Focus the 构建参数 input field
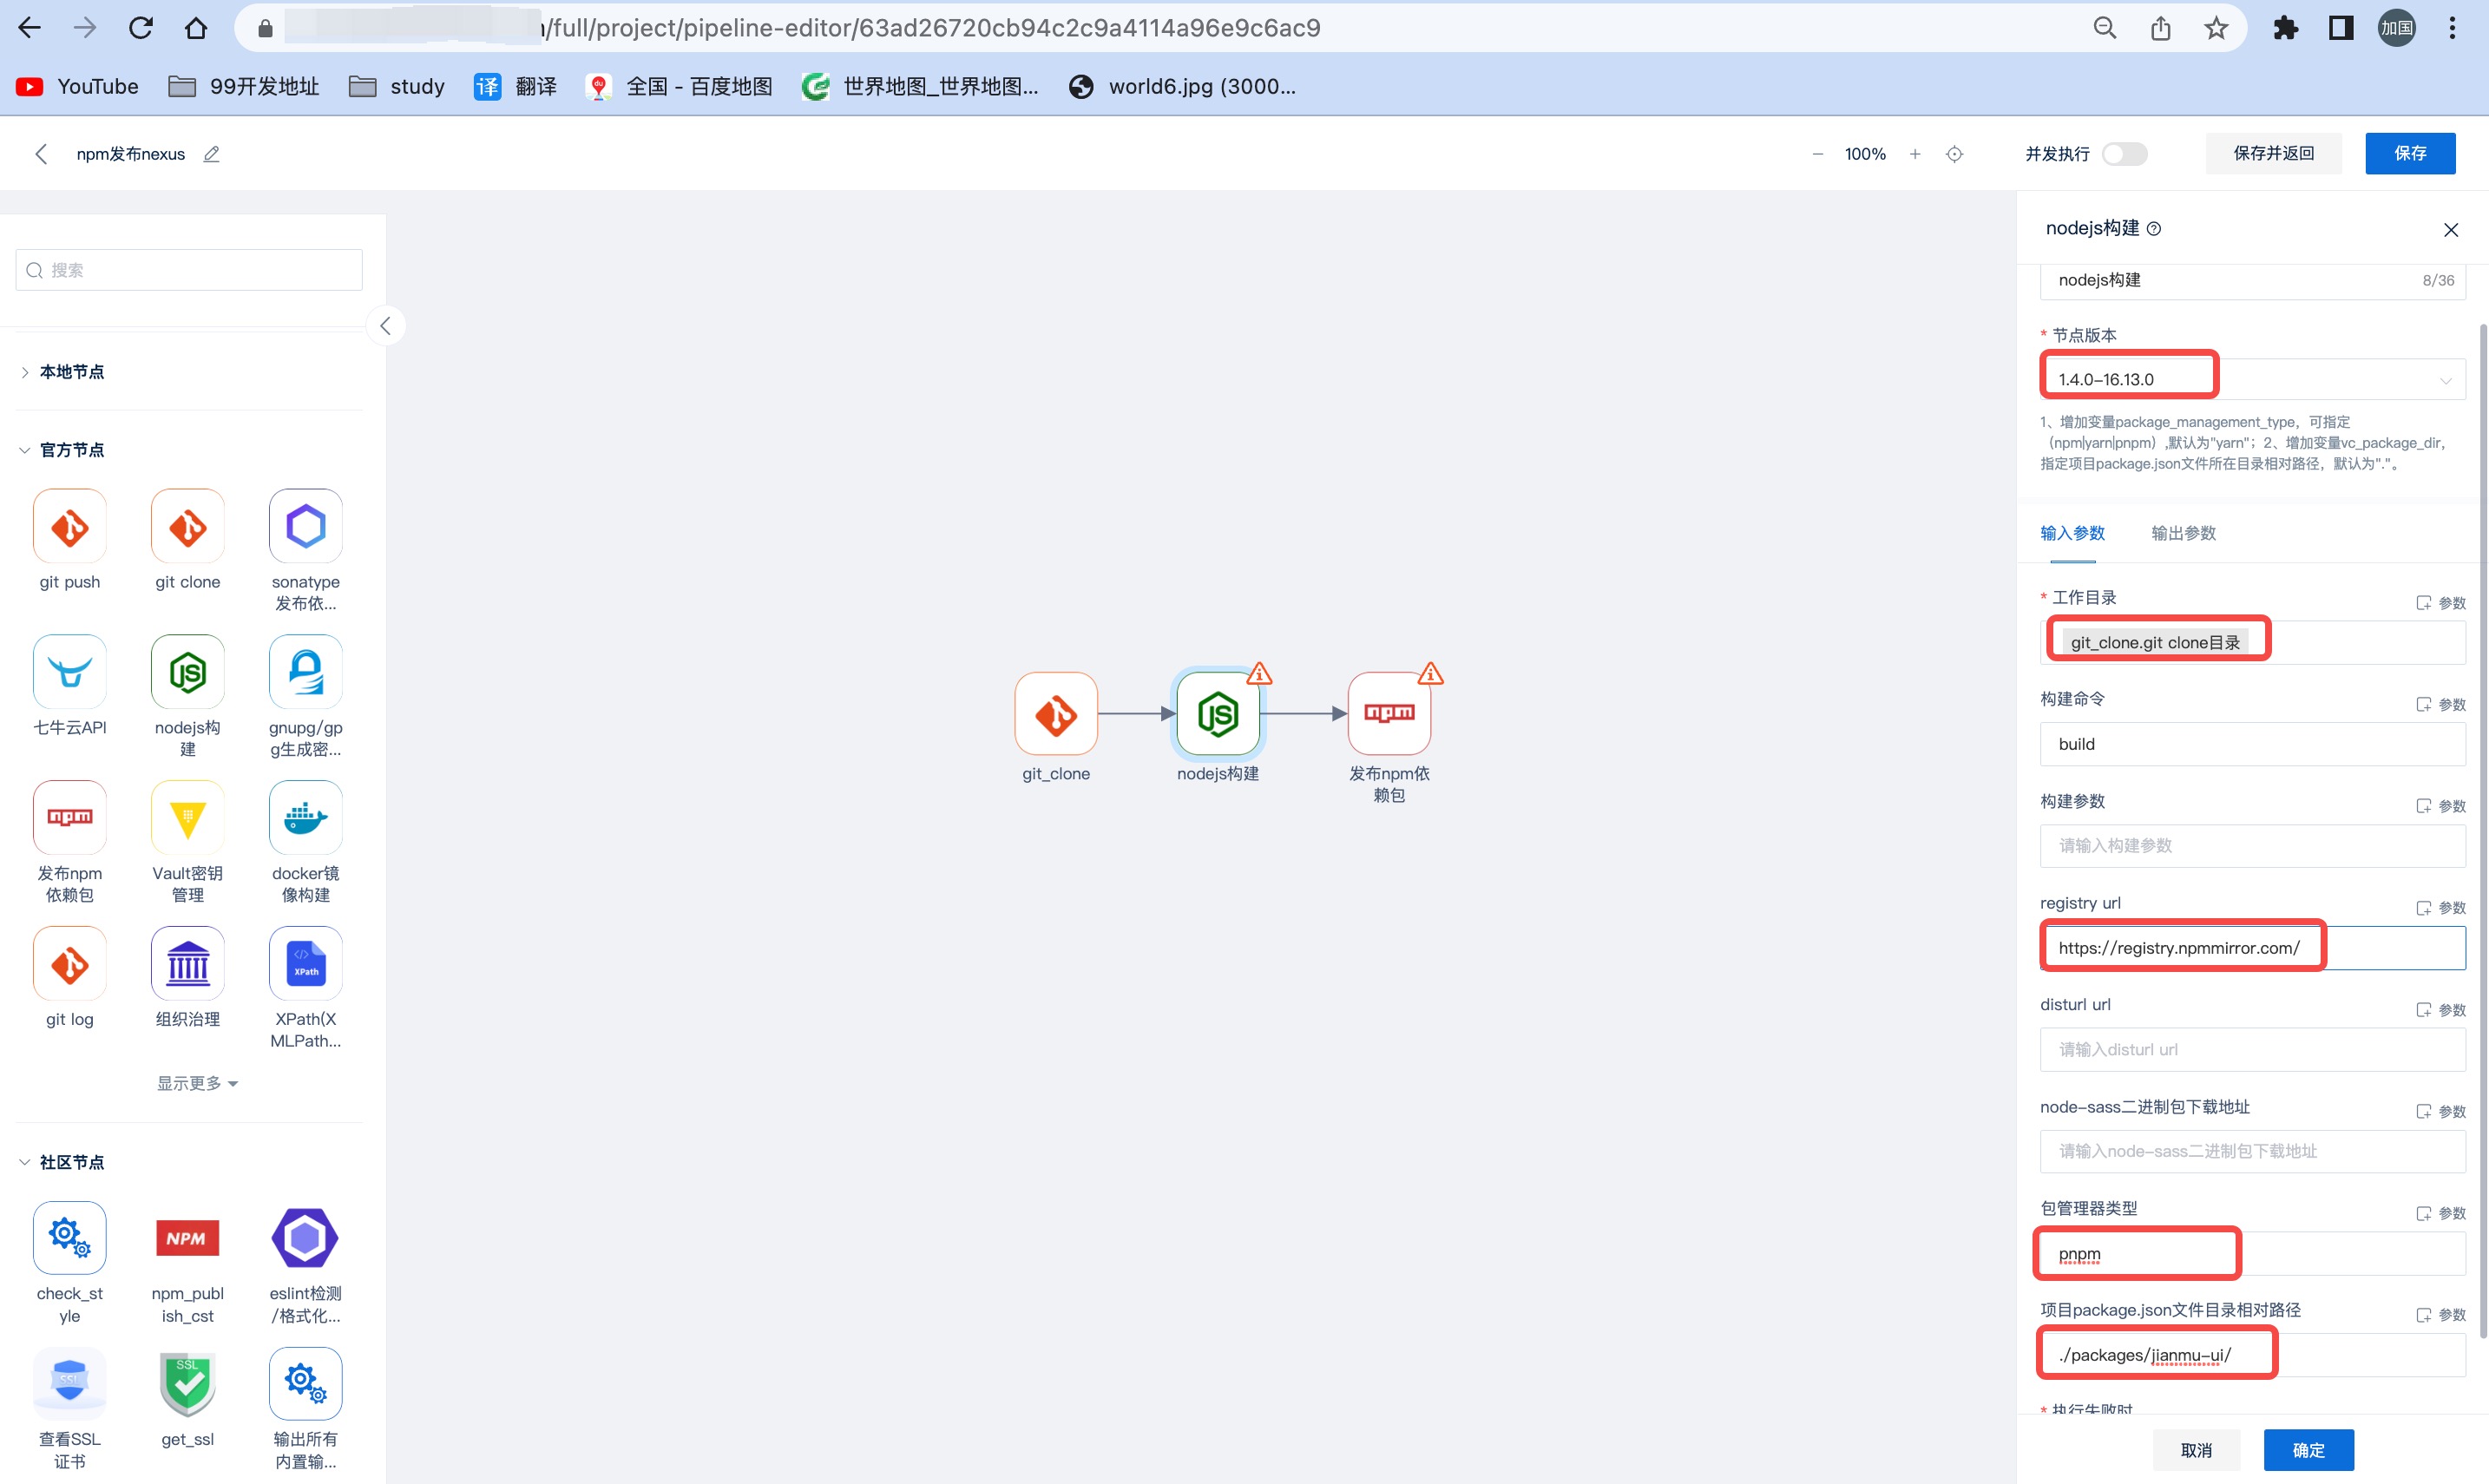This screenshot has width=2489, height=1484. pyautogui.click(x=2252, y=846)
